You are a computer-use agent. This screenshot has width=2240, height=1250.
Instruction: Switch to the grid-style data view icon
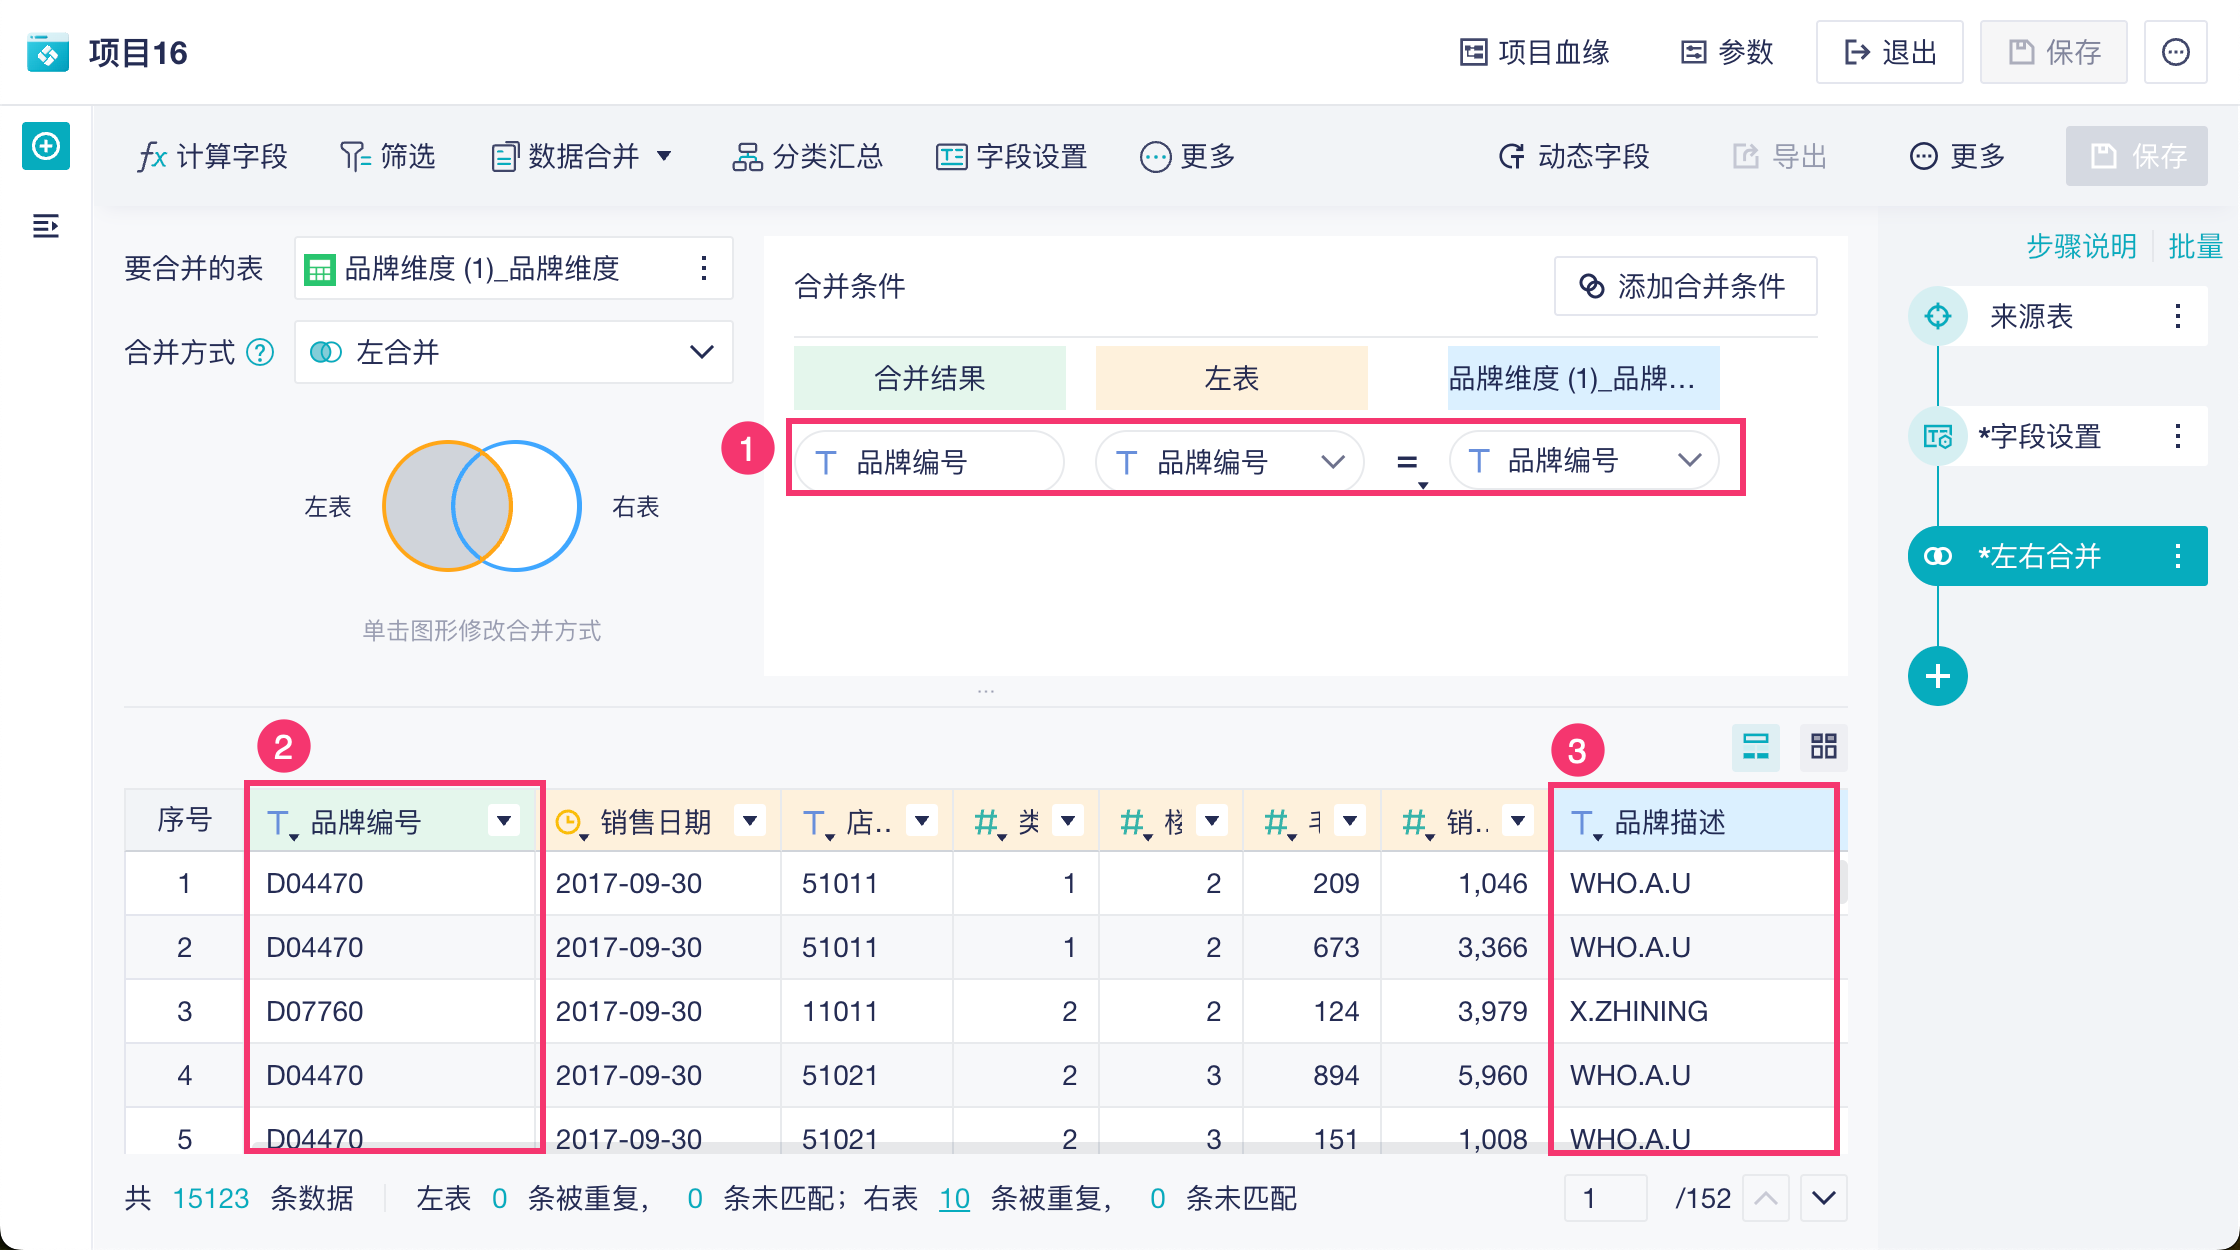tap(1824, 746)
